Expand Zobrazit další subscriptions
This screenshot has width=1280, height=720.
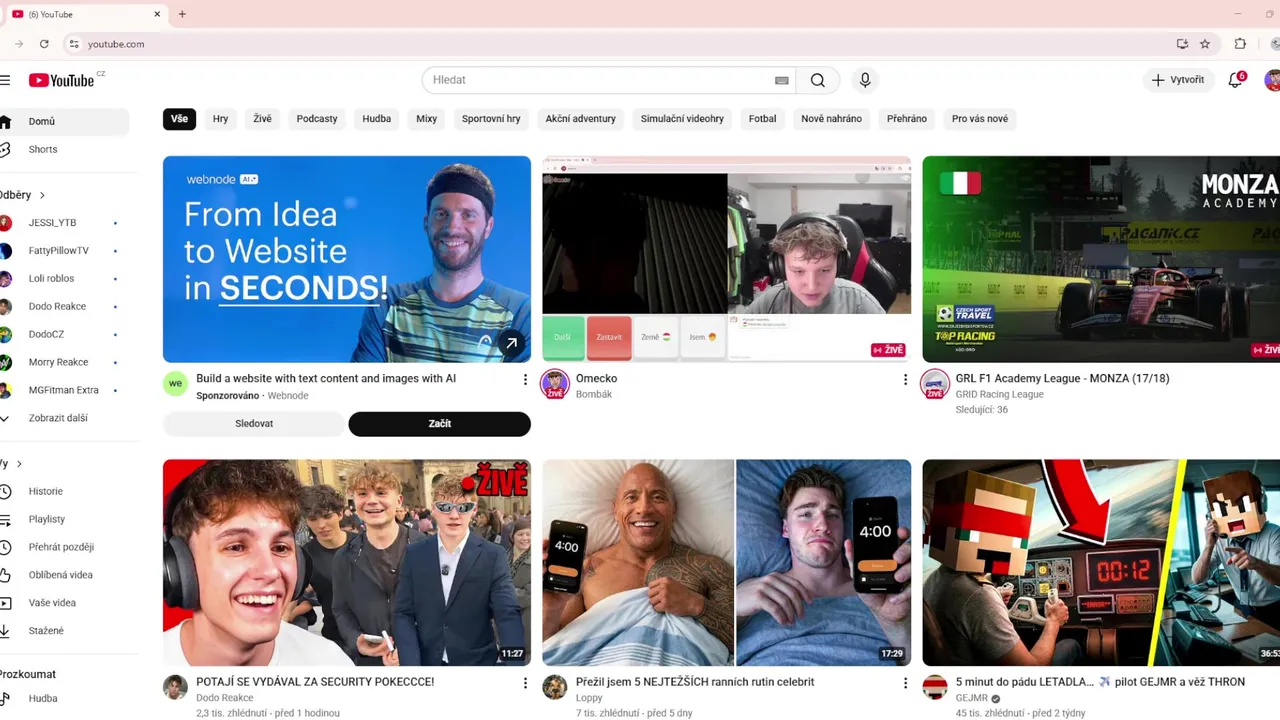pyautogui.click(x=60, y=418)
